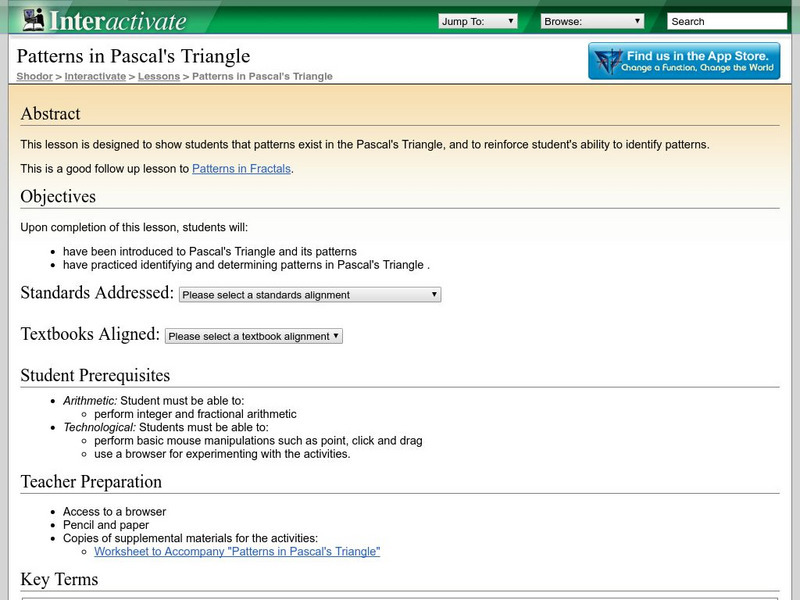The image size is (800, 600).
Task: Click 'use a browser for experimenting' item
Action: click(222, 454)
